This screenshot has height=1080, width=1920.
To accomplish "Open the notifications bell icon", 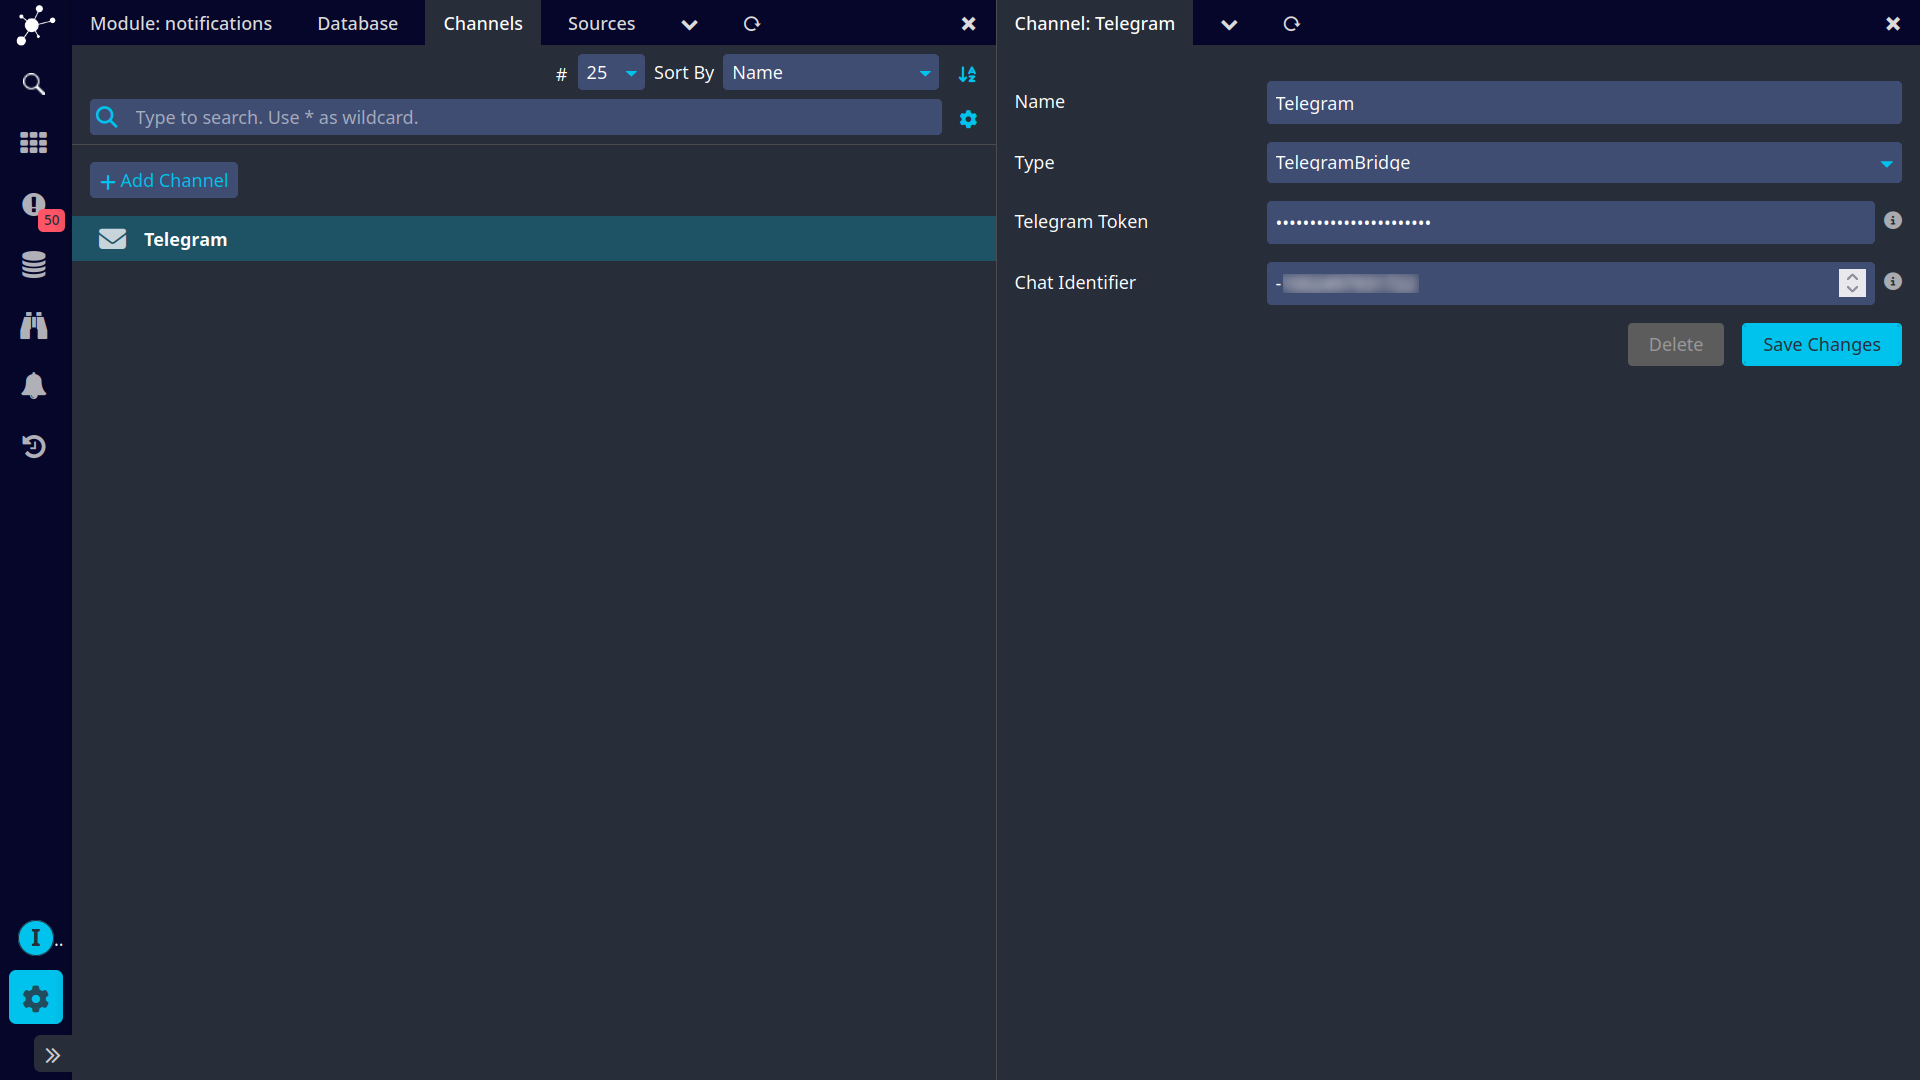I will tap(34, 386).
